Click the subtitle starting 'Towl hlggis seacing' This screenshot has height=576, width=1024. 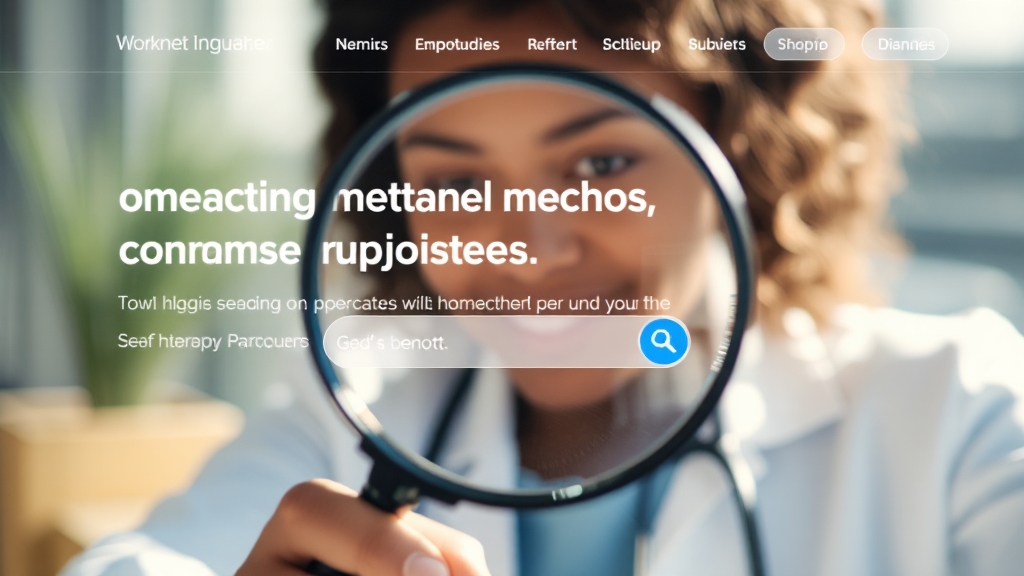click(x=394, y=303)
